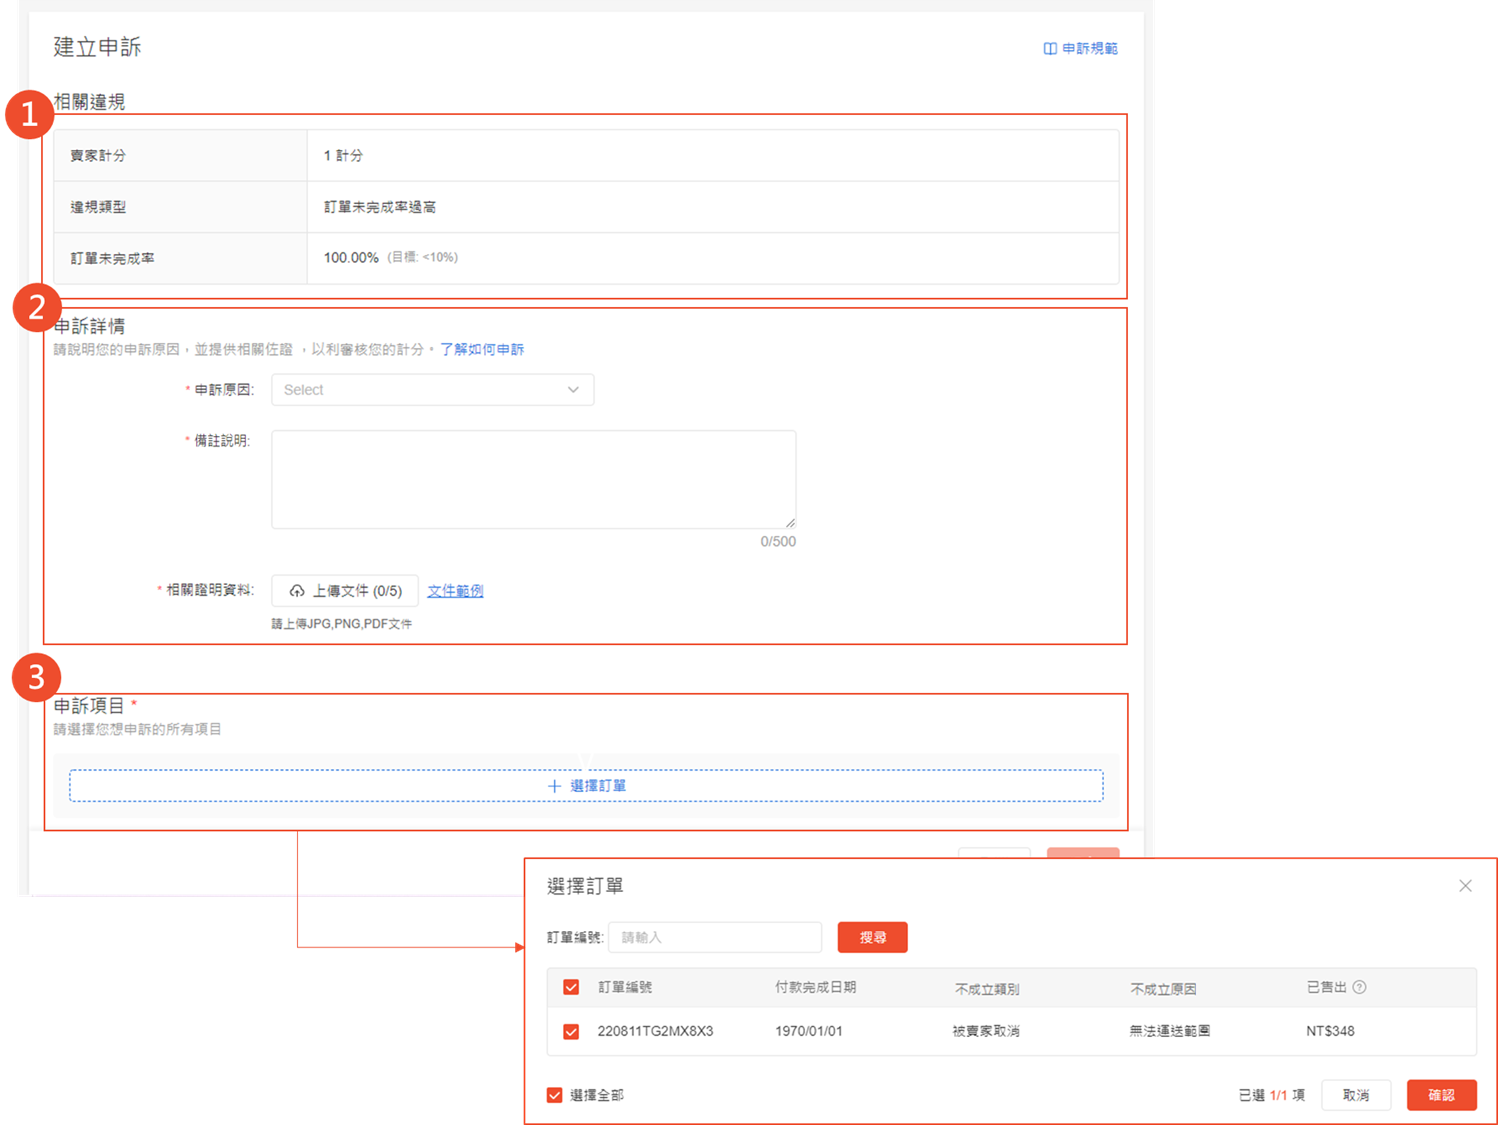Image resolution: width=1498 pixels, height=1125 pixels.
Task: Click the 取消 button in the dialog
Action: coord(1356,1094)
